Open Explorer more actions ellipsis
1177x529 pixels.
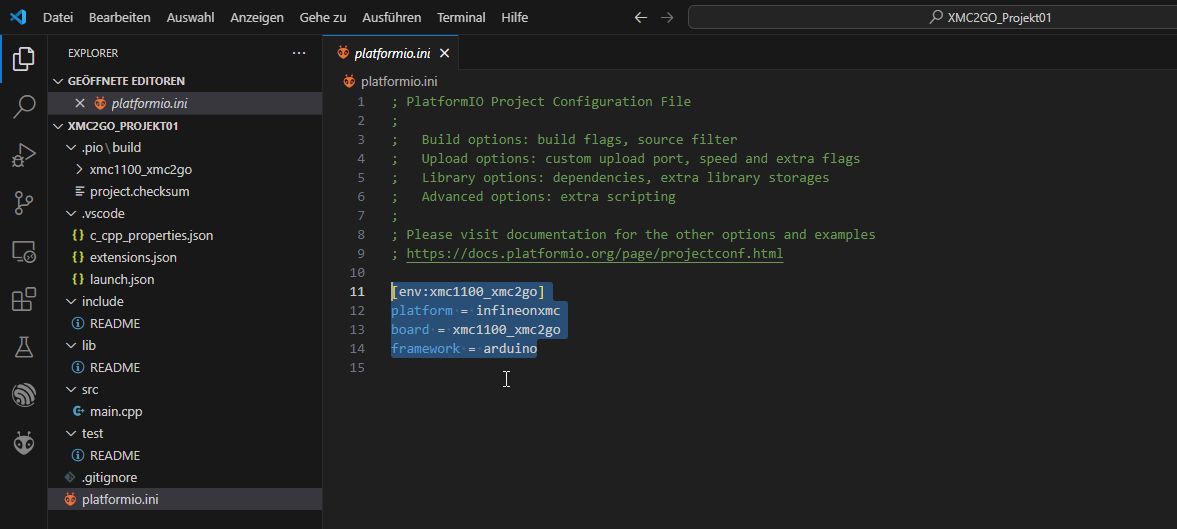point(299,53)
